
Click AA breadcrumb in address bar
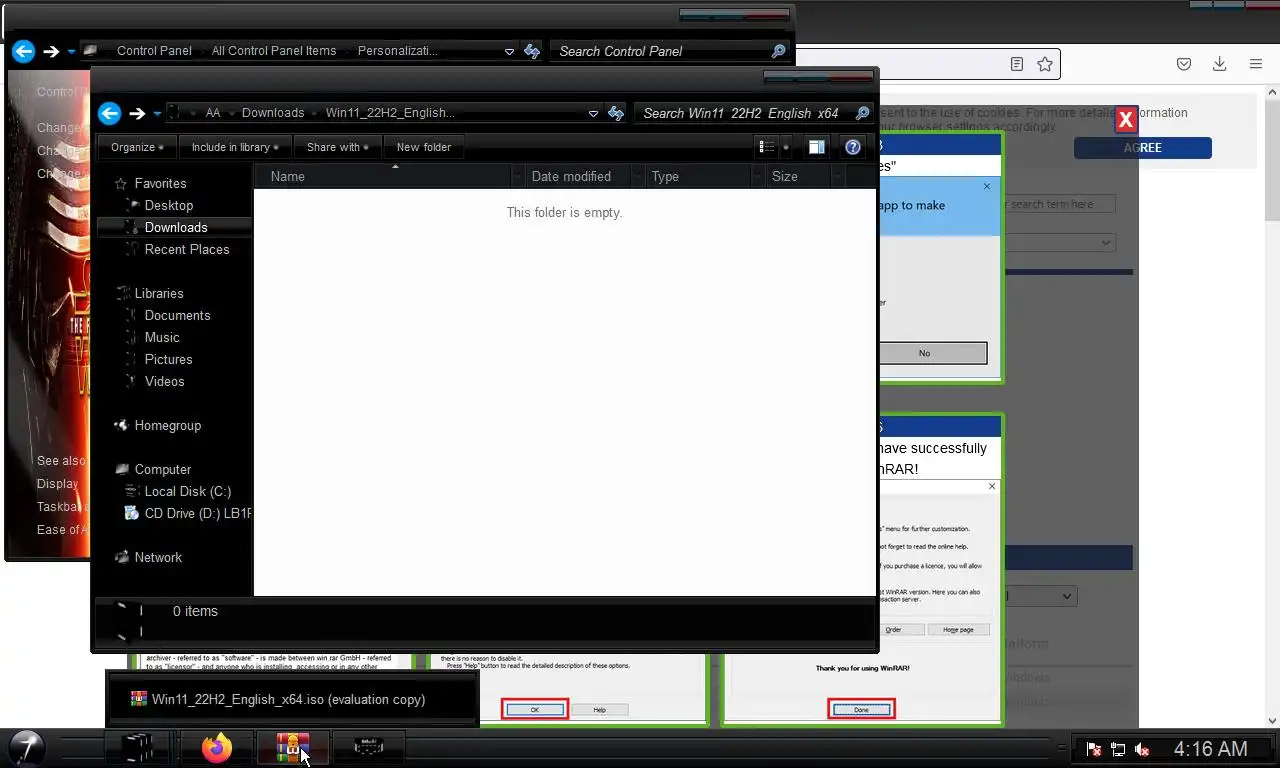pos(213,113)
